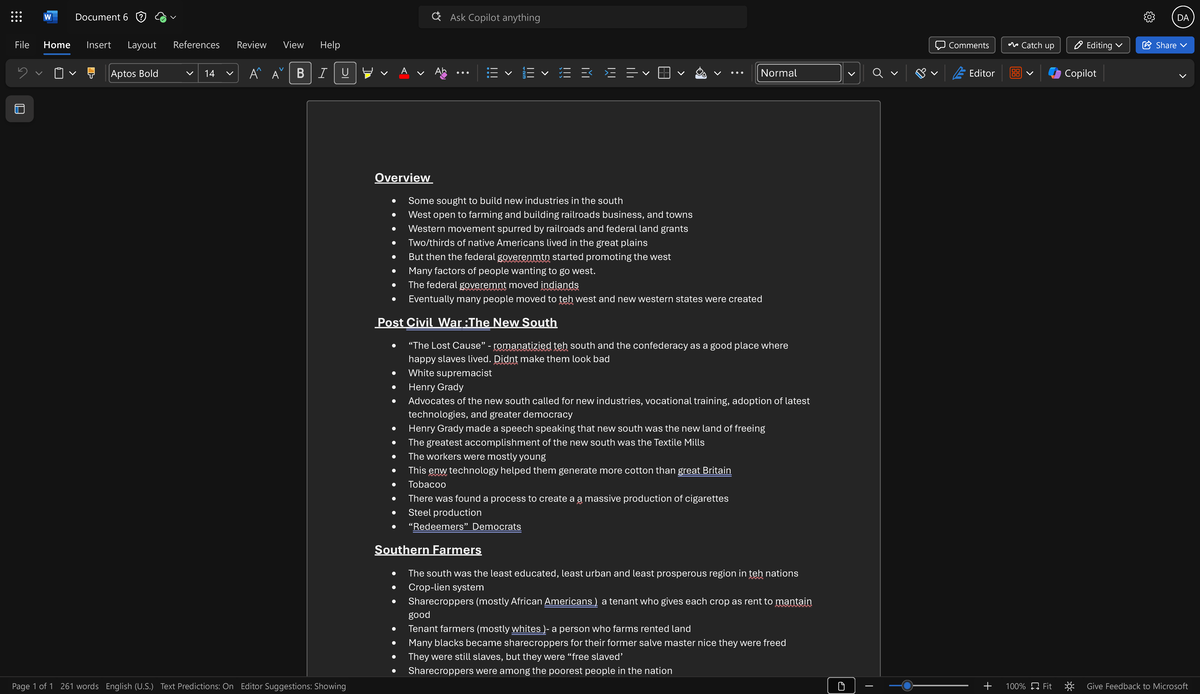1200x694 pixels.
Task: Toggle Bold formatting off
Action: tap(300, 73)
